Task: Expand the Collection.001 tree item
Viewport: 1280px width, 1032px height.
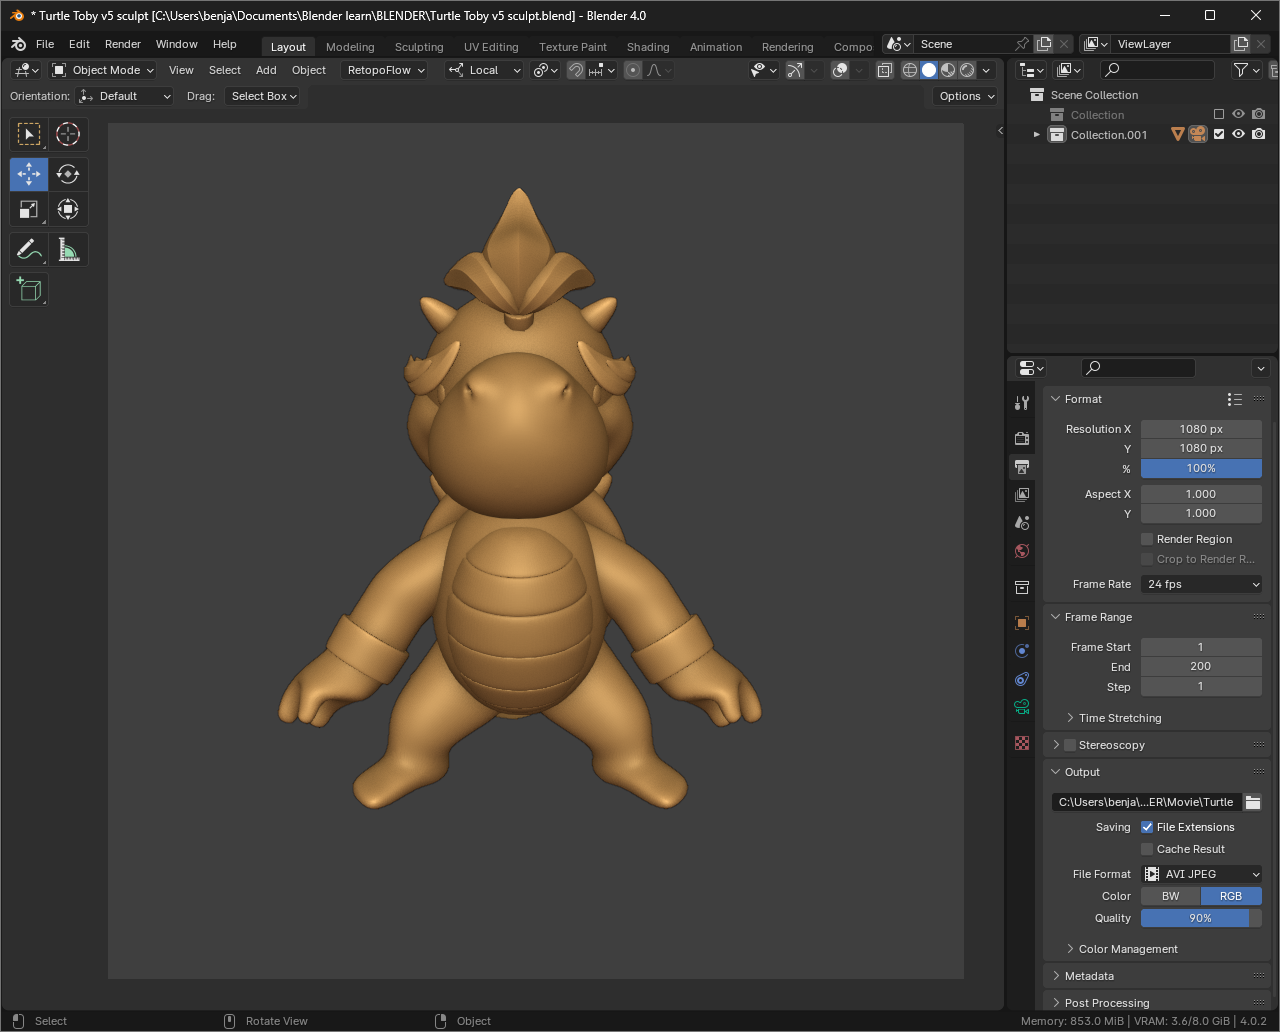Action: [x=1037, y=135]
